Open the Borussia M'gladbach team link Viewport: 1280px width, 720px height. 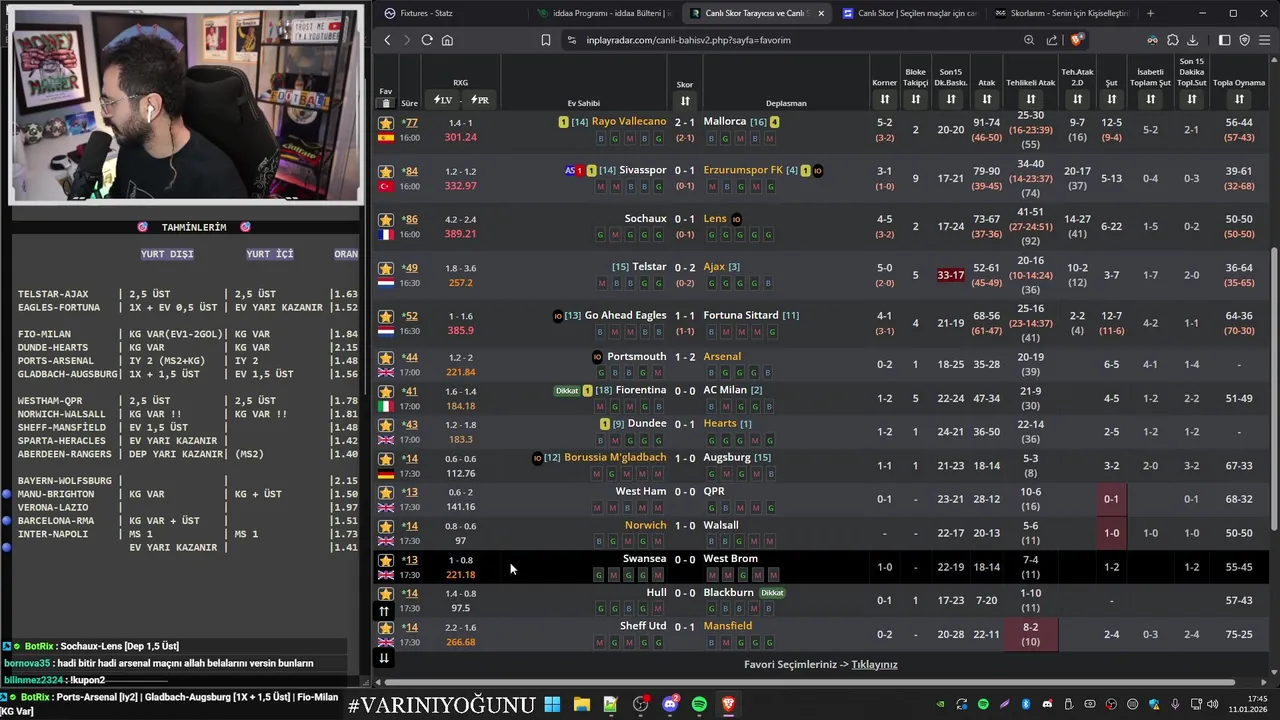(x=615, y=457)
